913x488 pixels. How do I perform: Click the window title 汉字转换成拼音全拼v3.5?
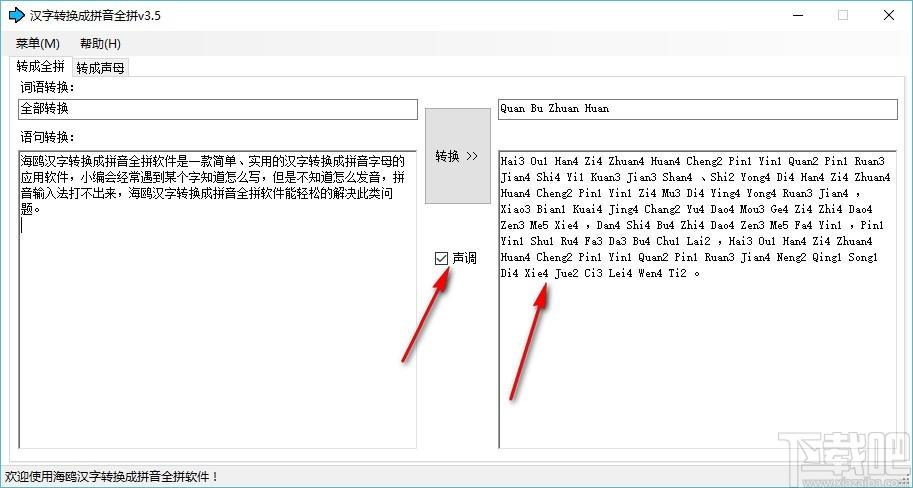click(95, 16)
